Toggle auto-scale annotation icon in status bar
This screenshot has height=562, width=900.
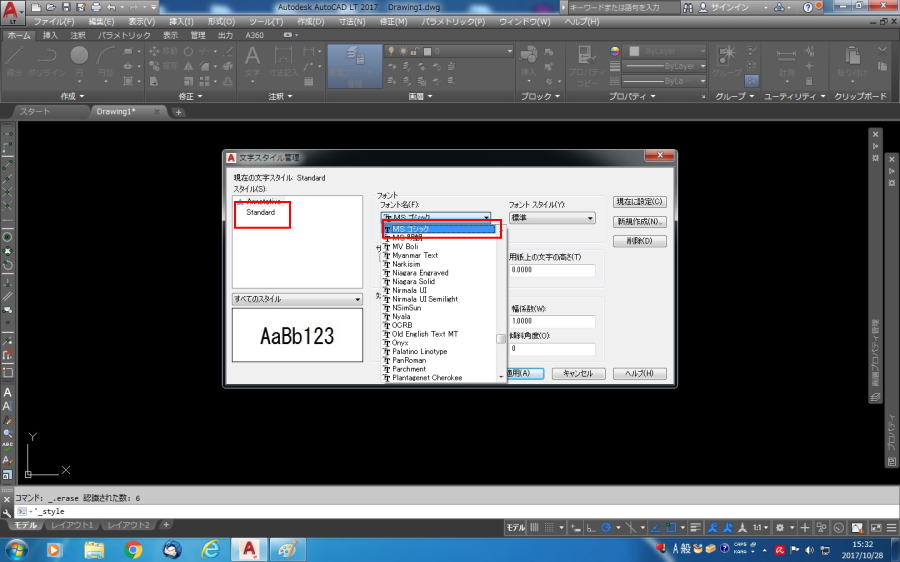[x=727, y=528]
